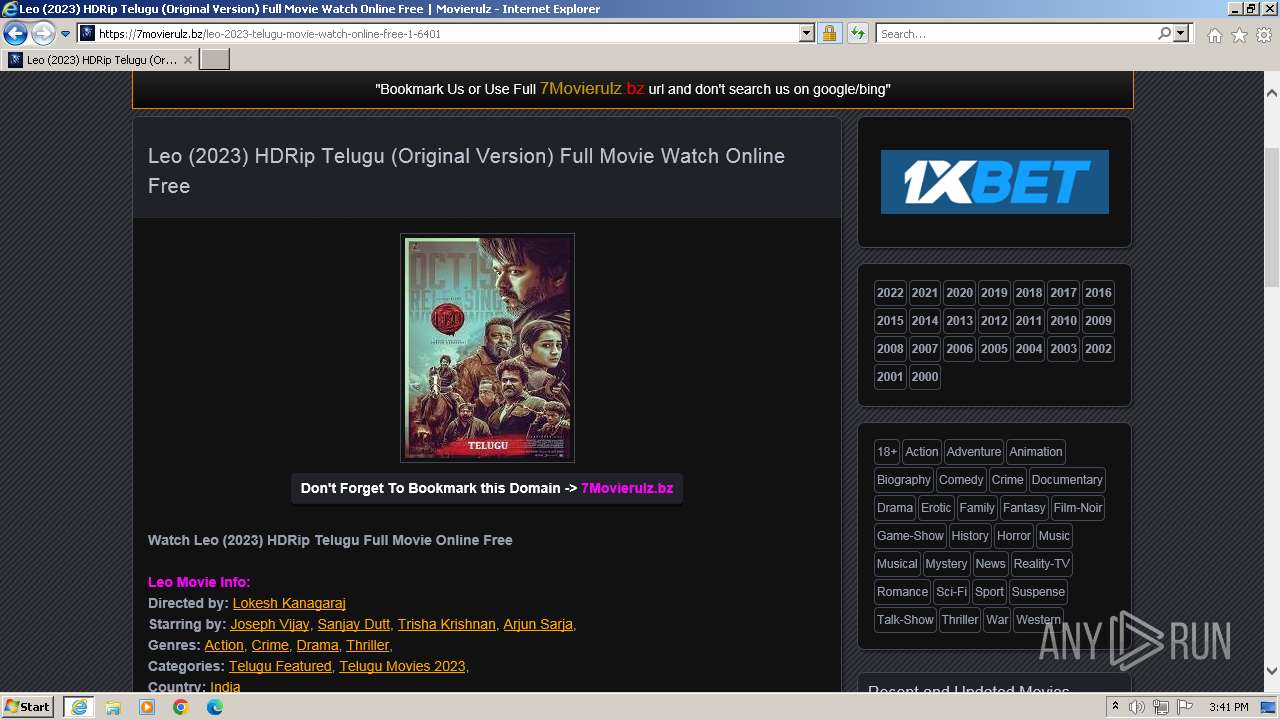
Task: Select the 2016 year button
Action: click(1098, 293)
